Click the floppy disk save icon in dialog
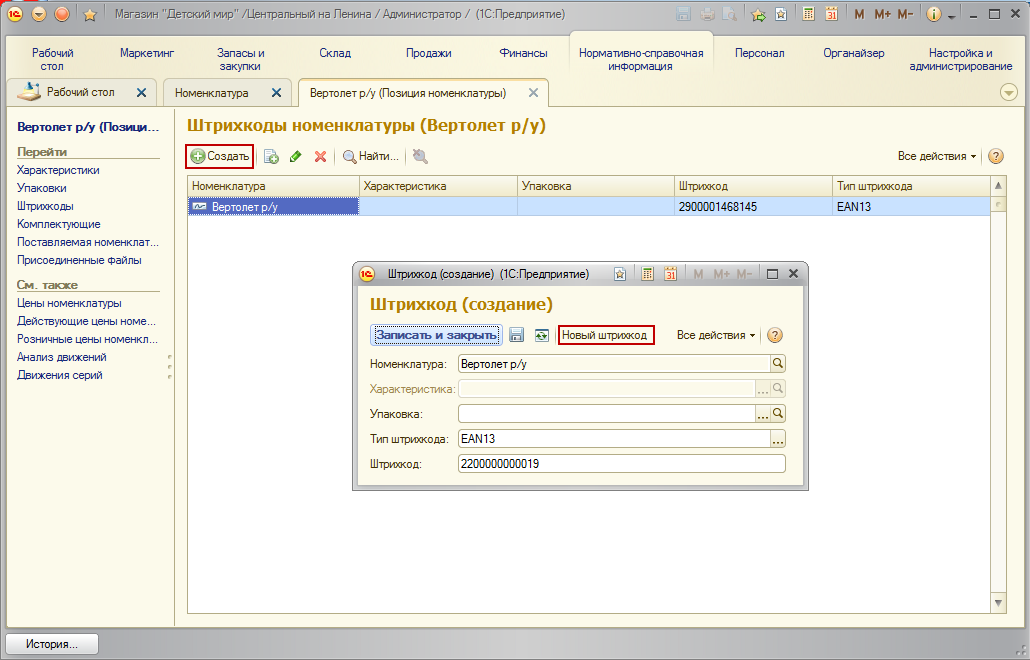The image size is (1030, 660). coord(517,335)
